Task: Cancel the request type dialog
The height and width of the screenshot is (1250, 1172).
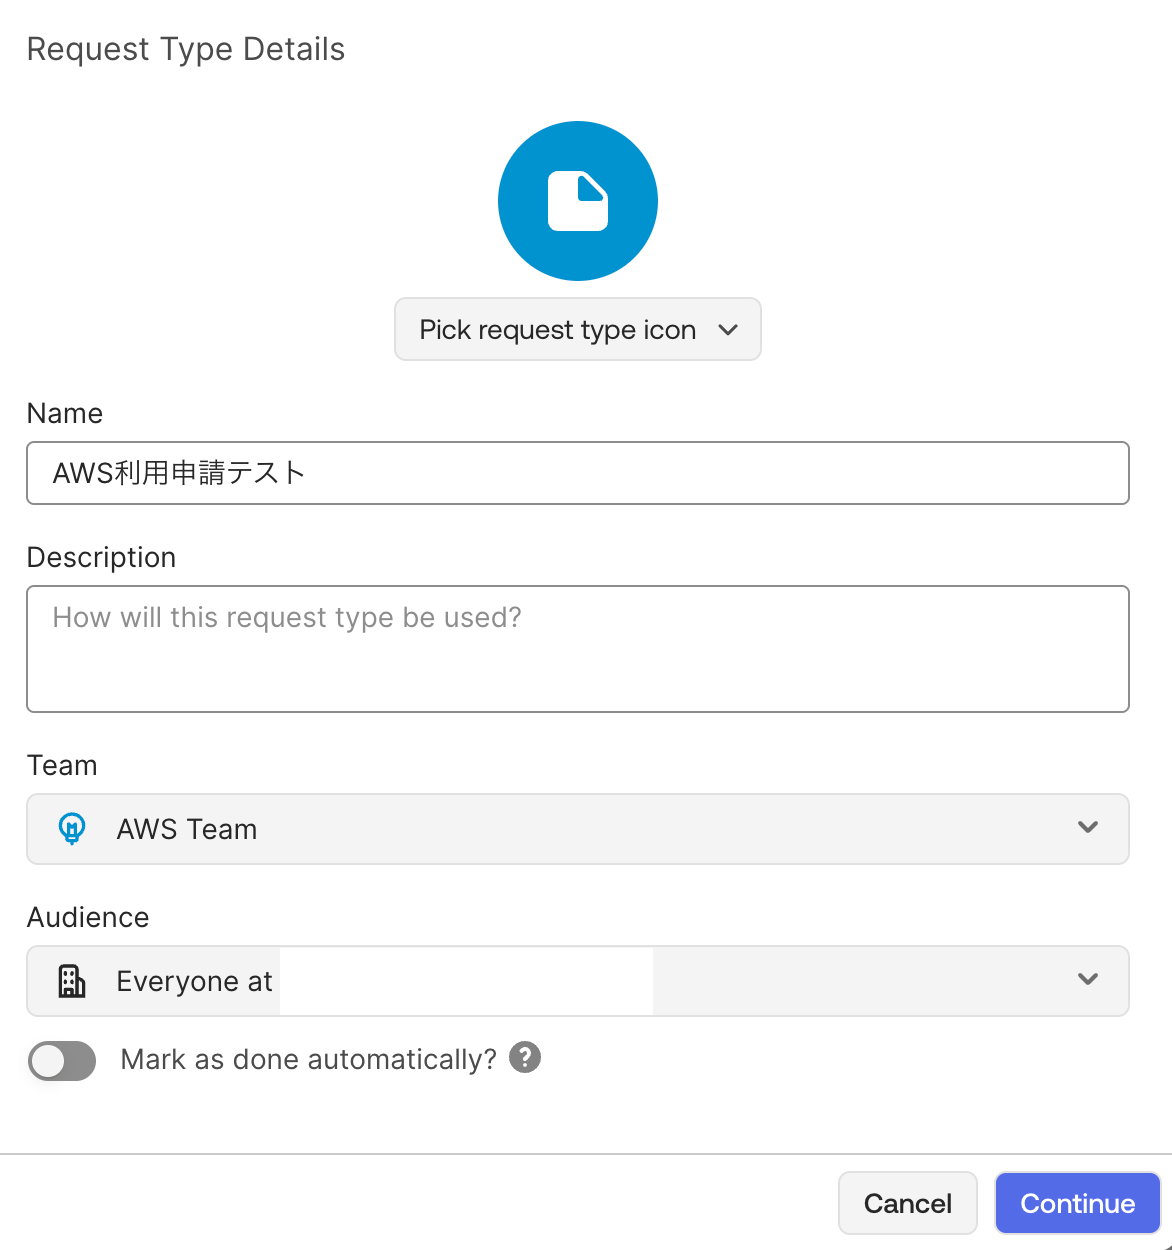Action: (x=908, y=1203)
